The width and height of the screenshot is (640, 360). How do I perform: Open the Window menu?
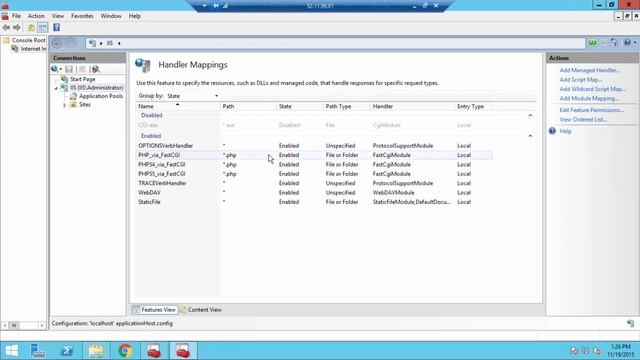(x=111, y=16)
